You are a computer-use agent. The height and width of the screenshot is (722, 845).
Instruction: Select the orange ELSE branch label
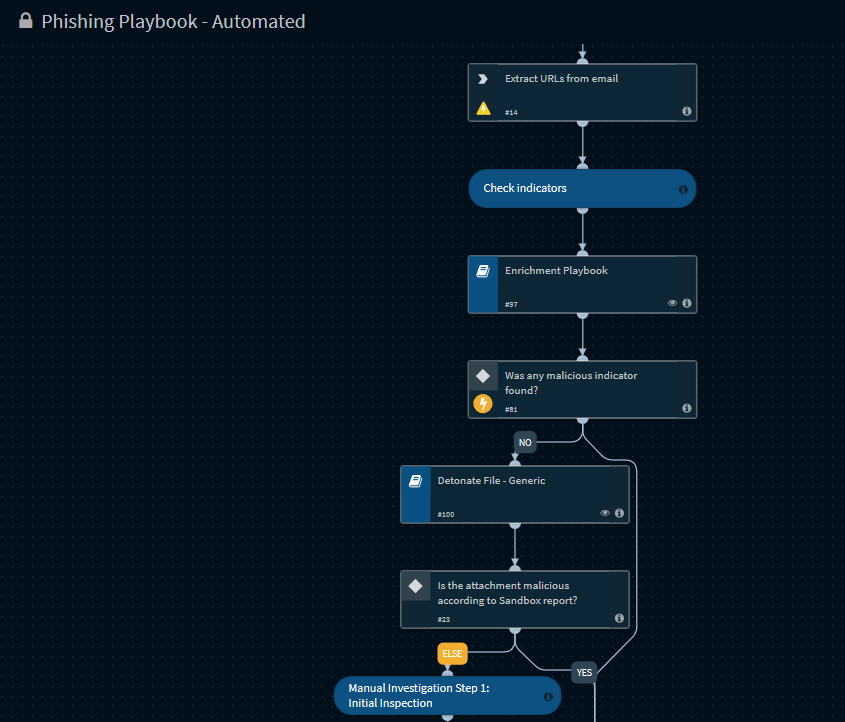click(x=452, y=654)
